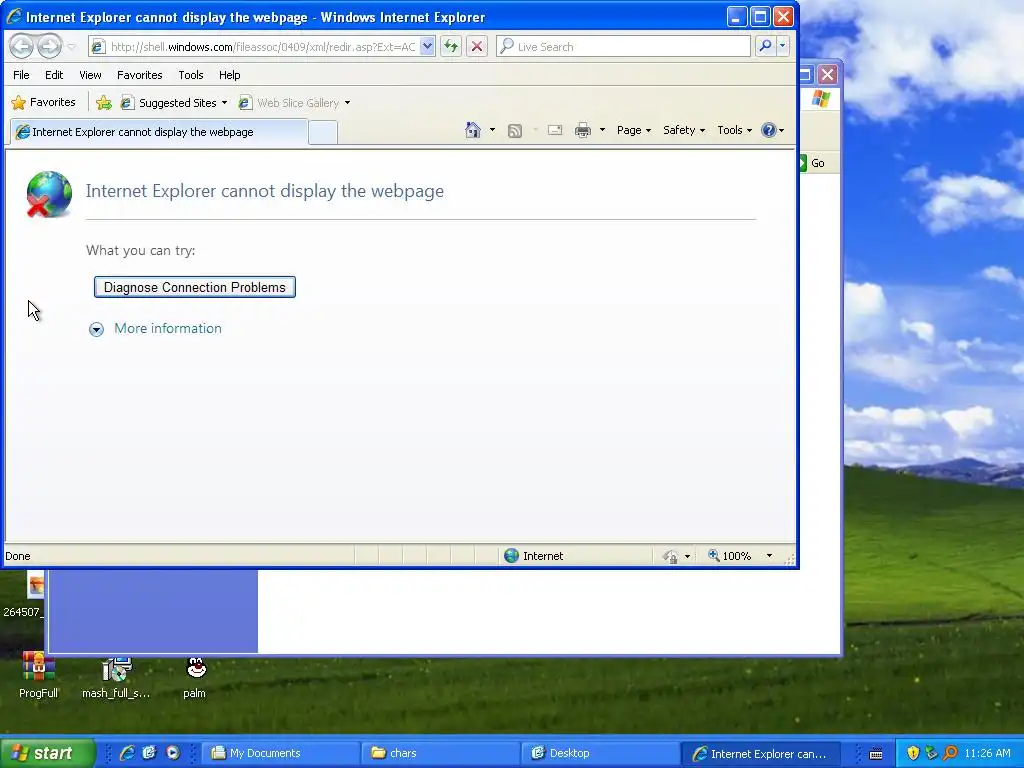Click the security shield tray icon

[x=913, y=753]
